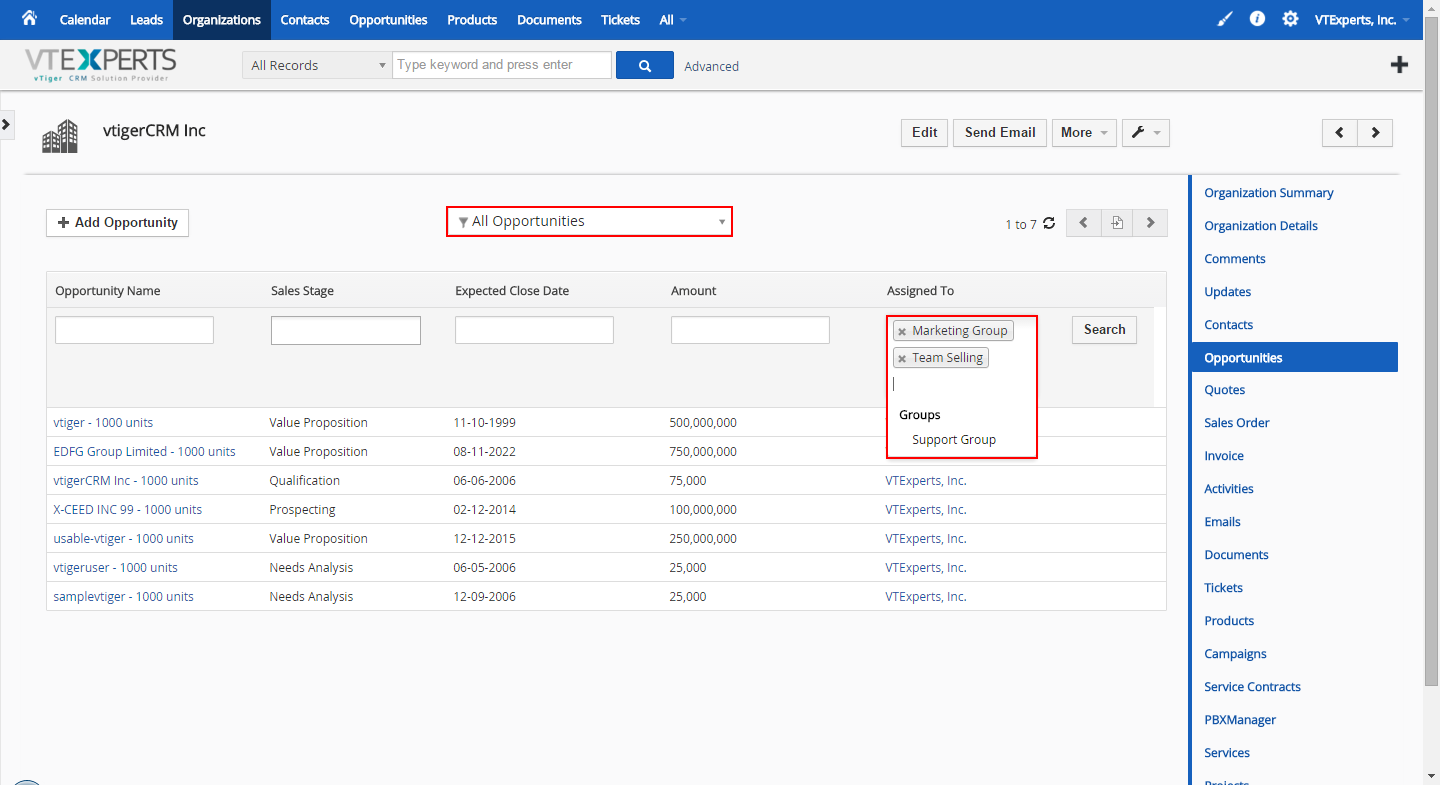Click the keyword search input field
The height and width of the screenshot is (785, 1440).
coord(502,65)
